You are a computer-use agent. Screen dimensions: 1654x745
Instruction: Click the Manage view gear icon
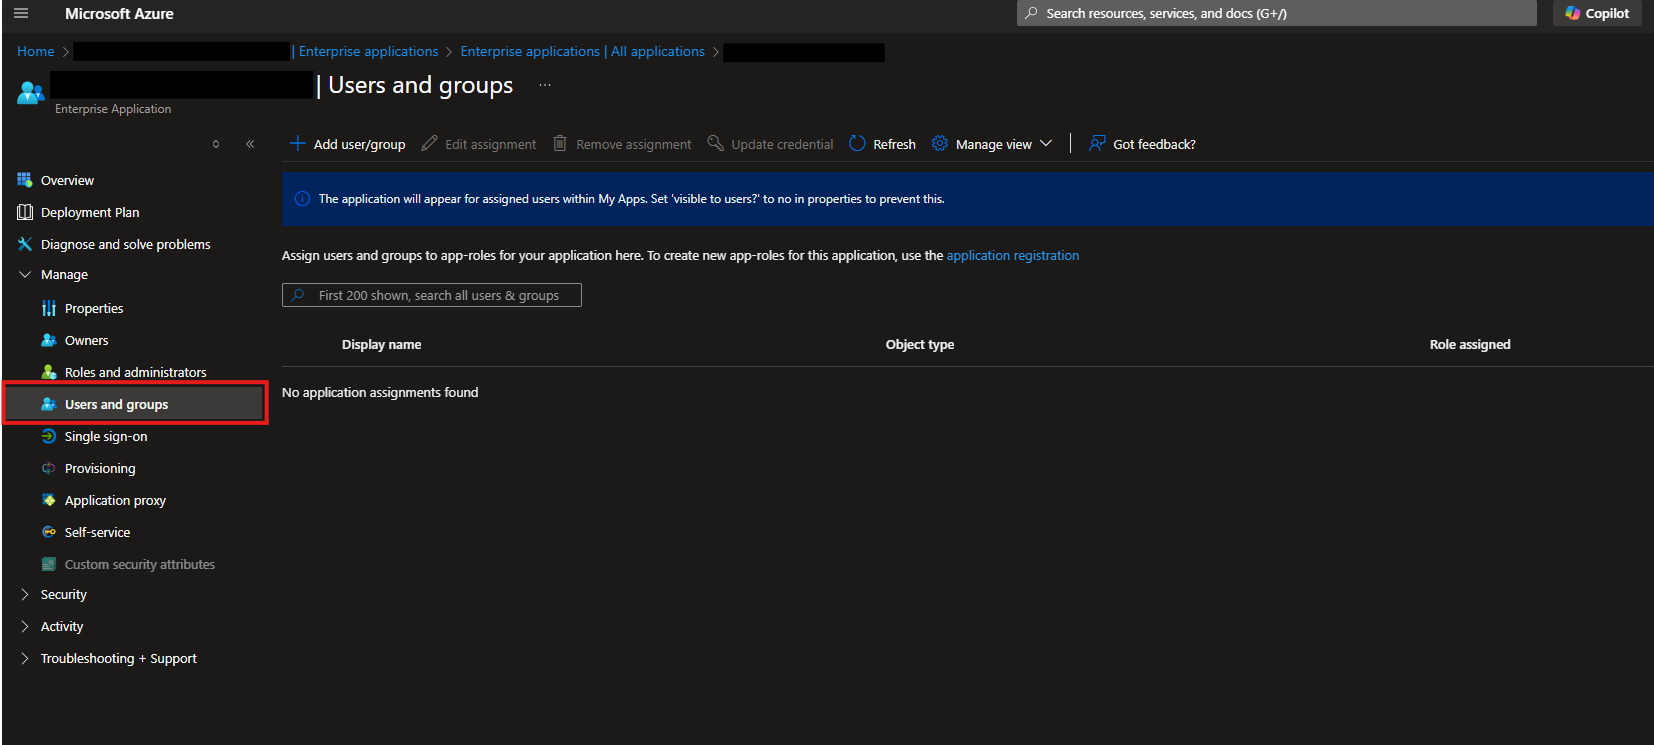[940, 144]
